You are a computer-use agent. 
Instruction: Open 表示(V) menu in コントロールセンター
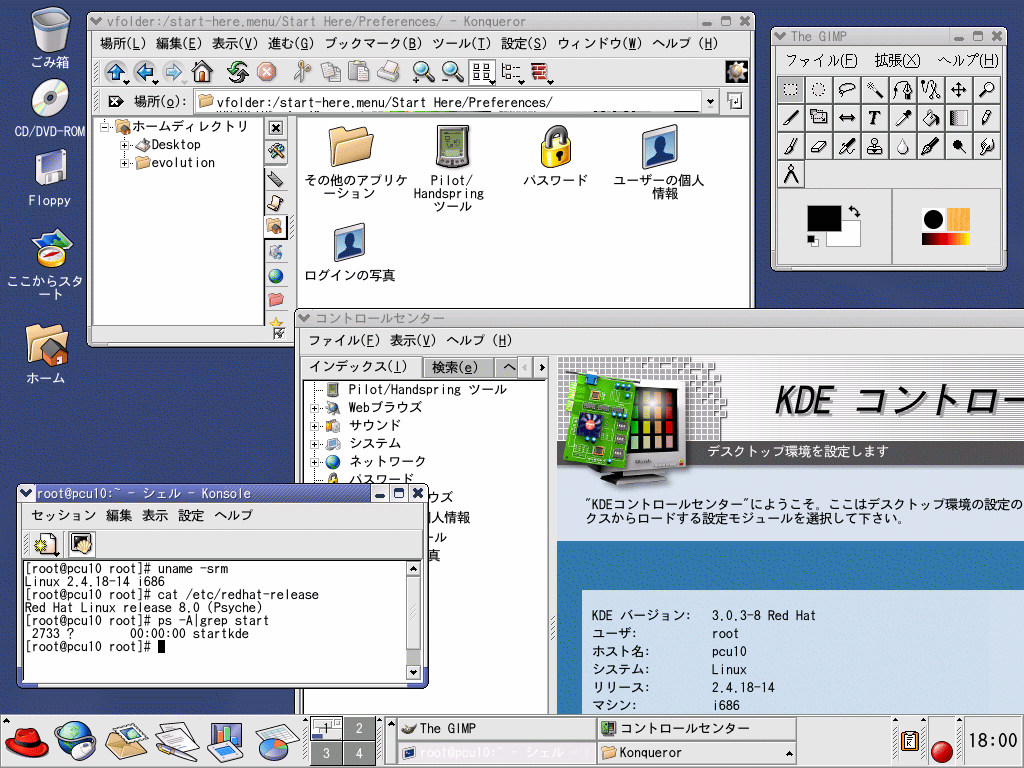click(413, 340)
